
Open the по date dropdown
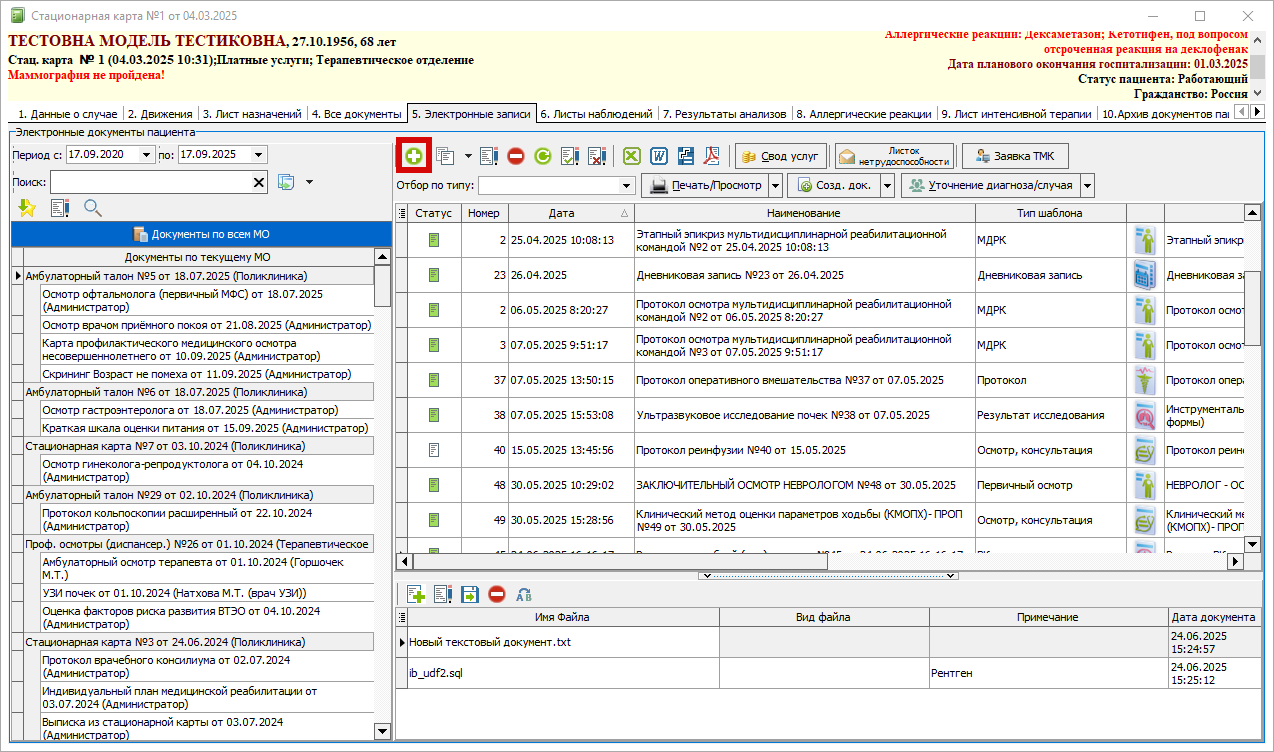[259, 154]
